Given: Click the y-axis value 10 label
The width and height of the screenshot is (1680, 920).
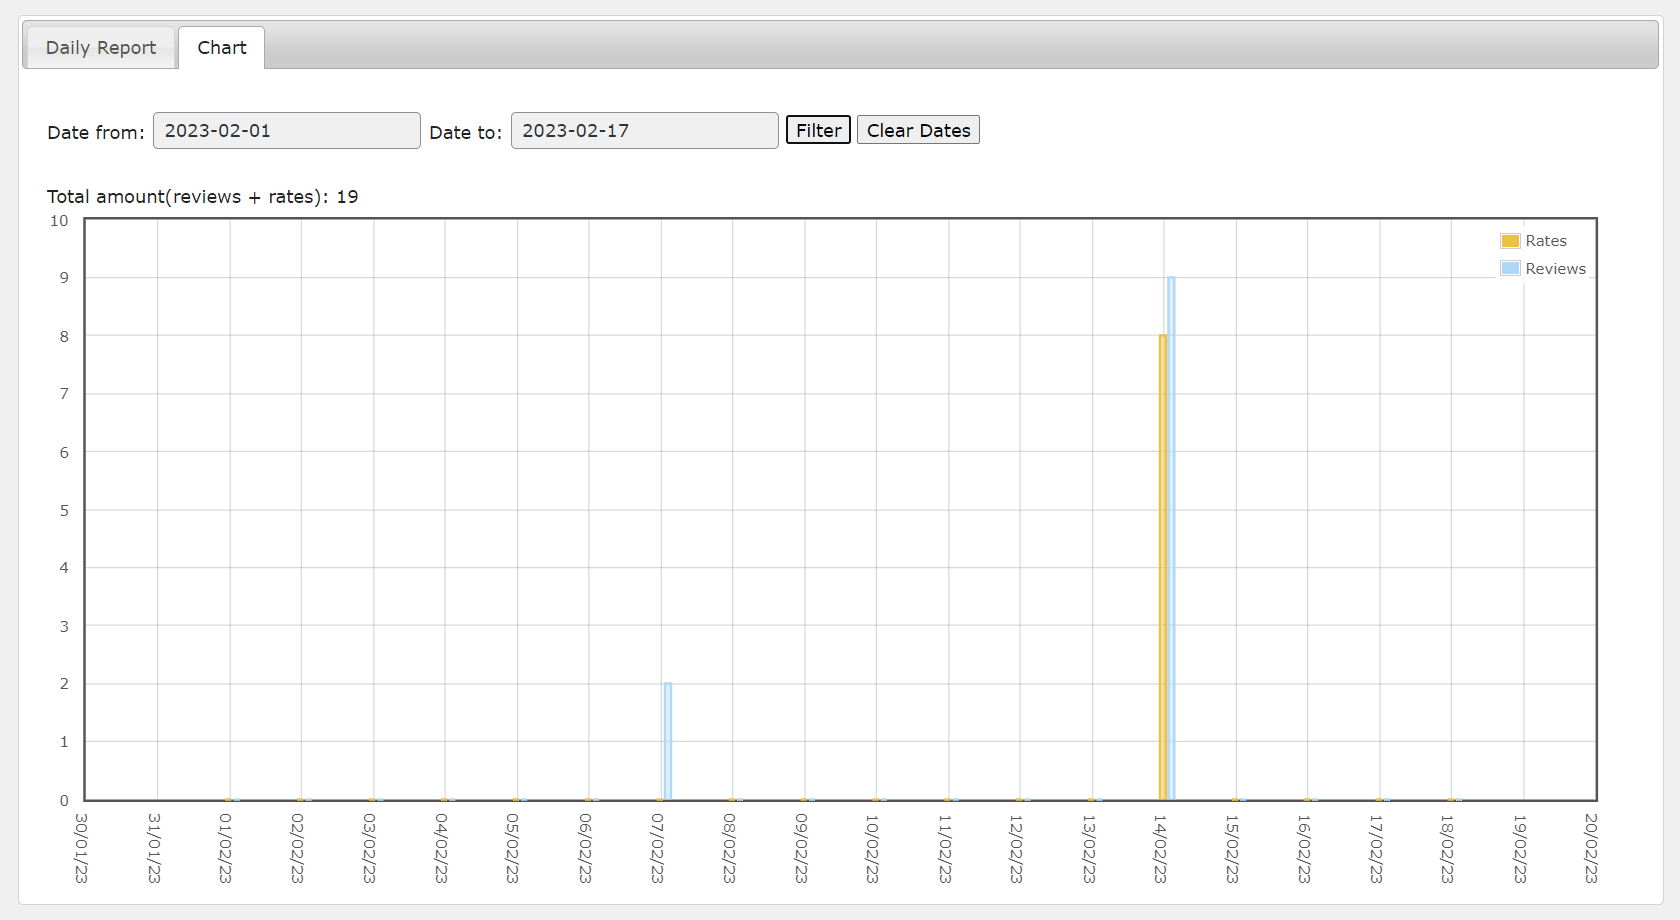Looking at the screenshot, I should 59,221.
